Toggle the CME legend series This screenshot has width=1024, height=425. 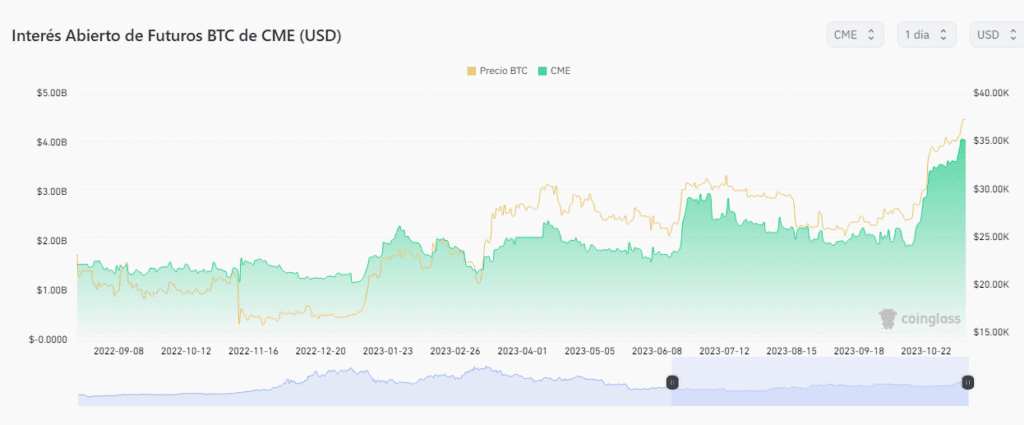pyautogui.click(x=553, y=71)
